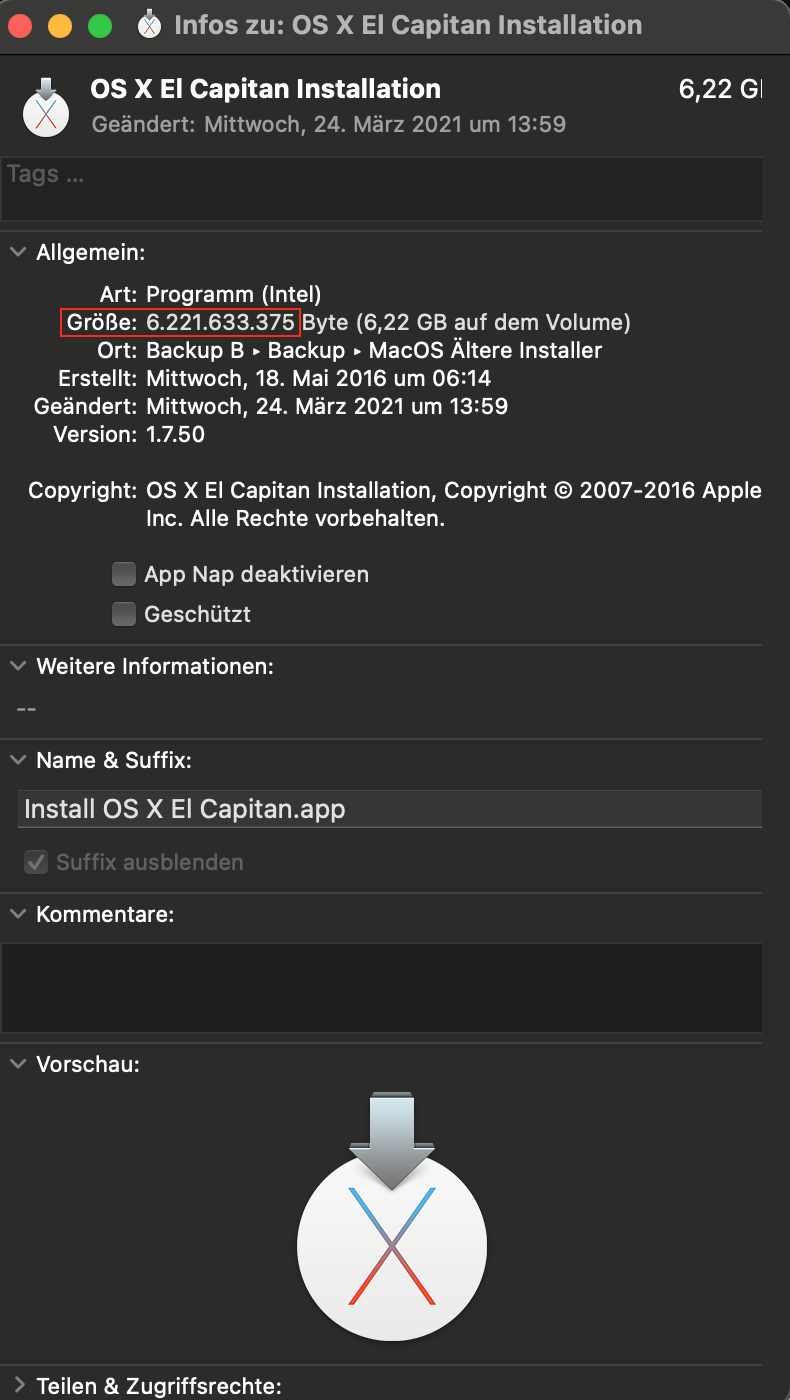This screenshot has height=1400, width=790.
Task: Click the Backup B path component
Action: coord(196,351)
